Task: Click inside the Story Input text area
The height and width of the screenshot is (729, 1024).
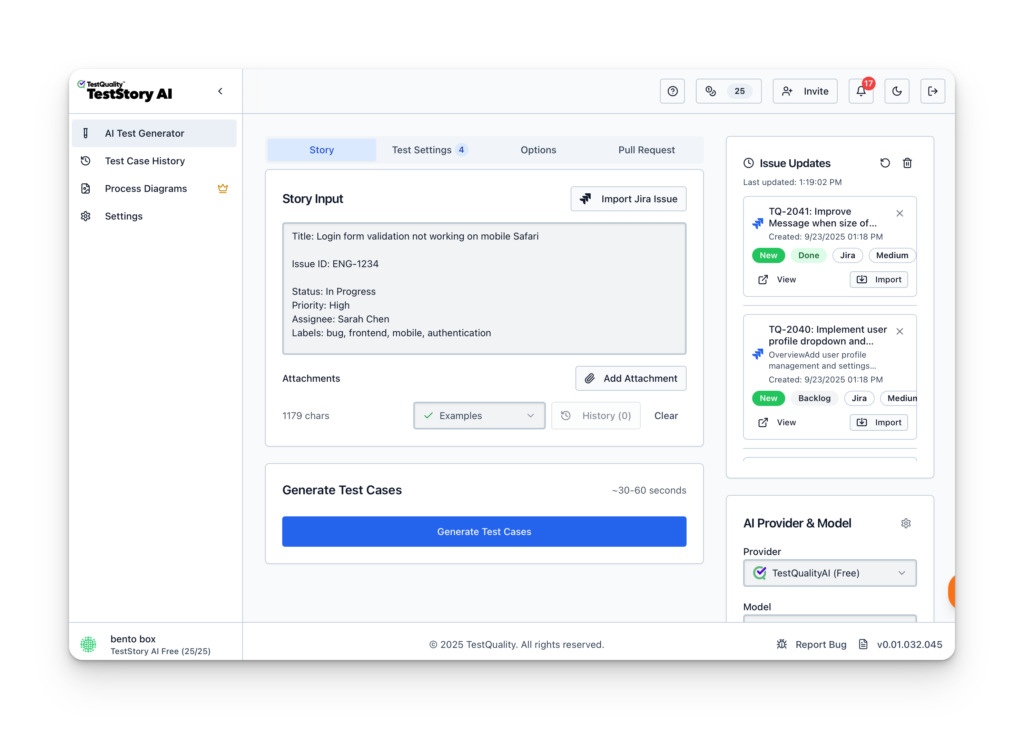Action: coord(483,288)
